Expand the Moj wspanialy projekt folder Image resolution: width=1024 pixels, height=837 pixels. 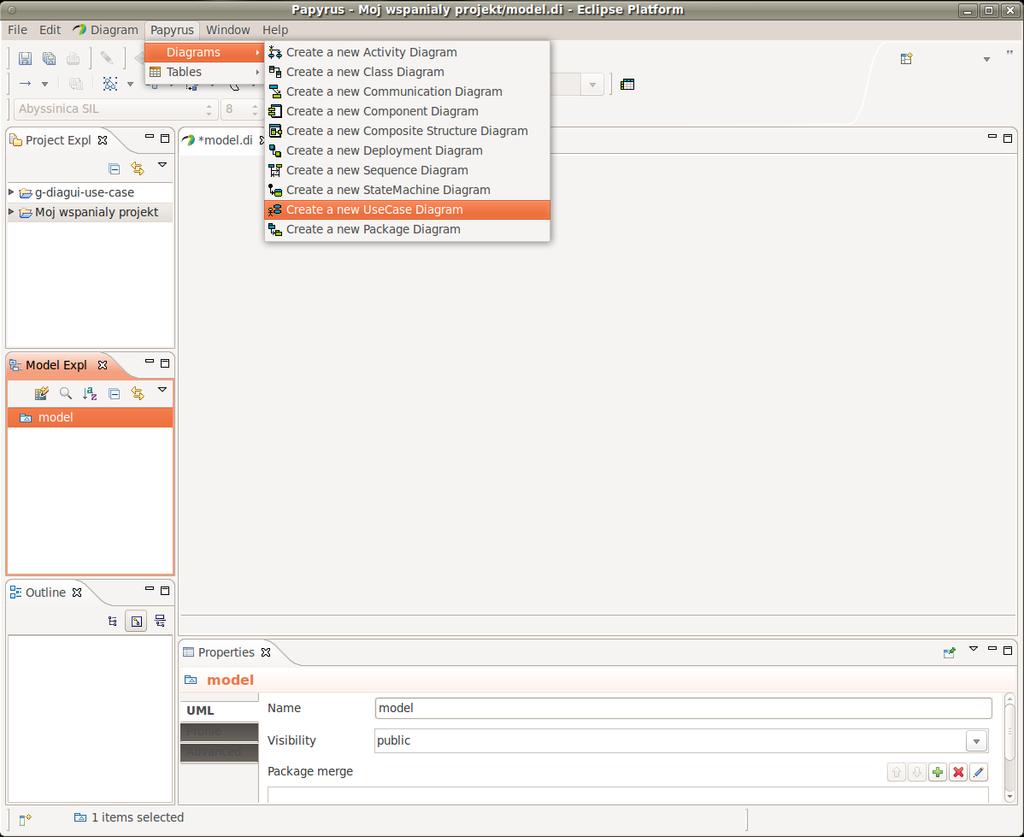tap(11, 212)
